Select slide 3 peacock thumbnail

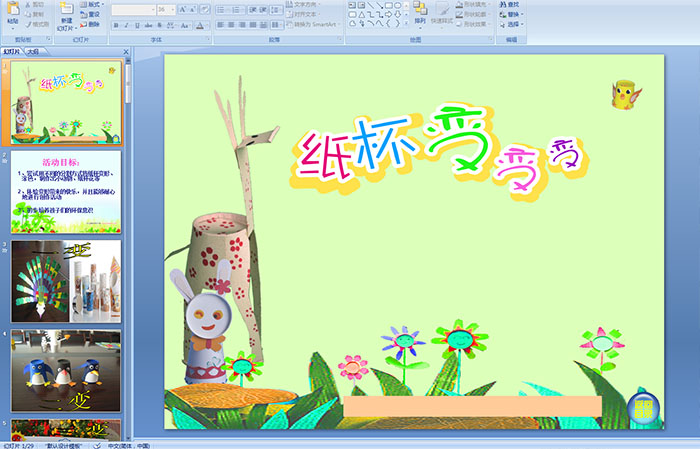pos(66,281)
